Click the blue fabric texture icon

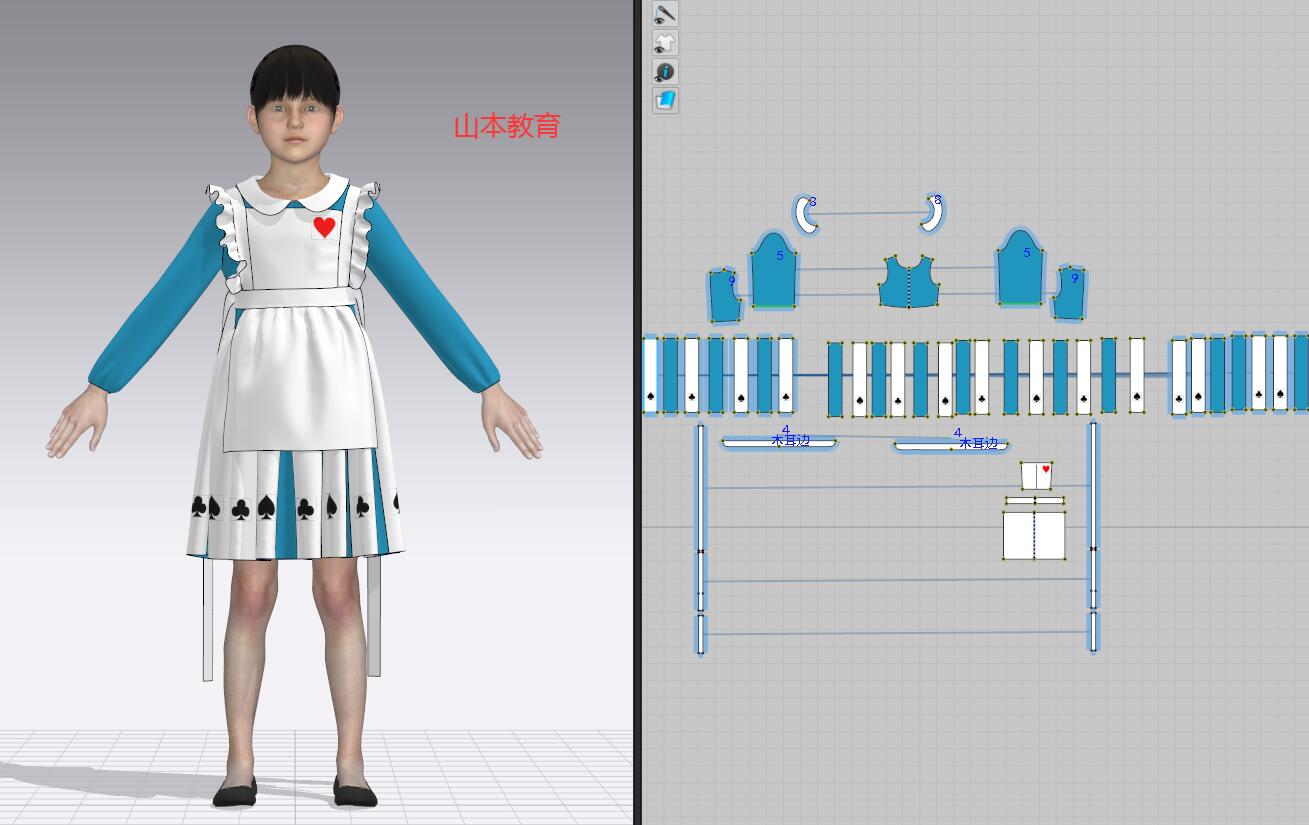click(665, 100)
